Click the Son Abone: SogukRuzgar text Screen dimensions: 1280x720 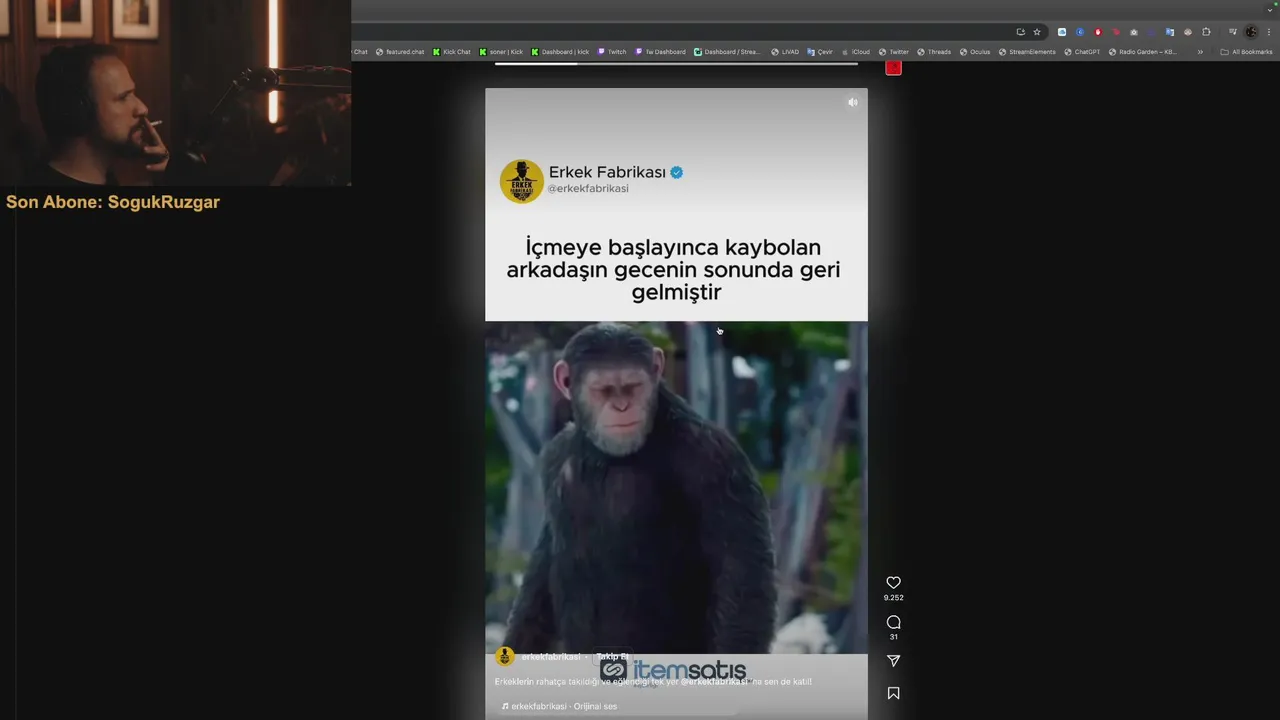[x=113, y=202]
